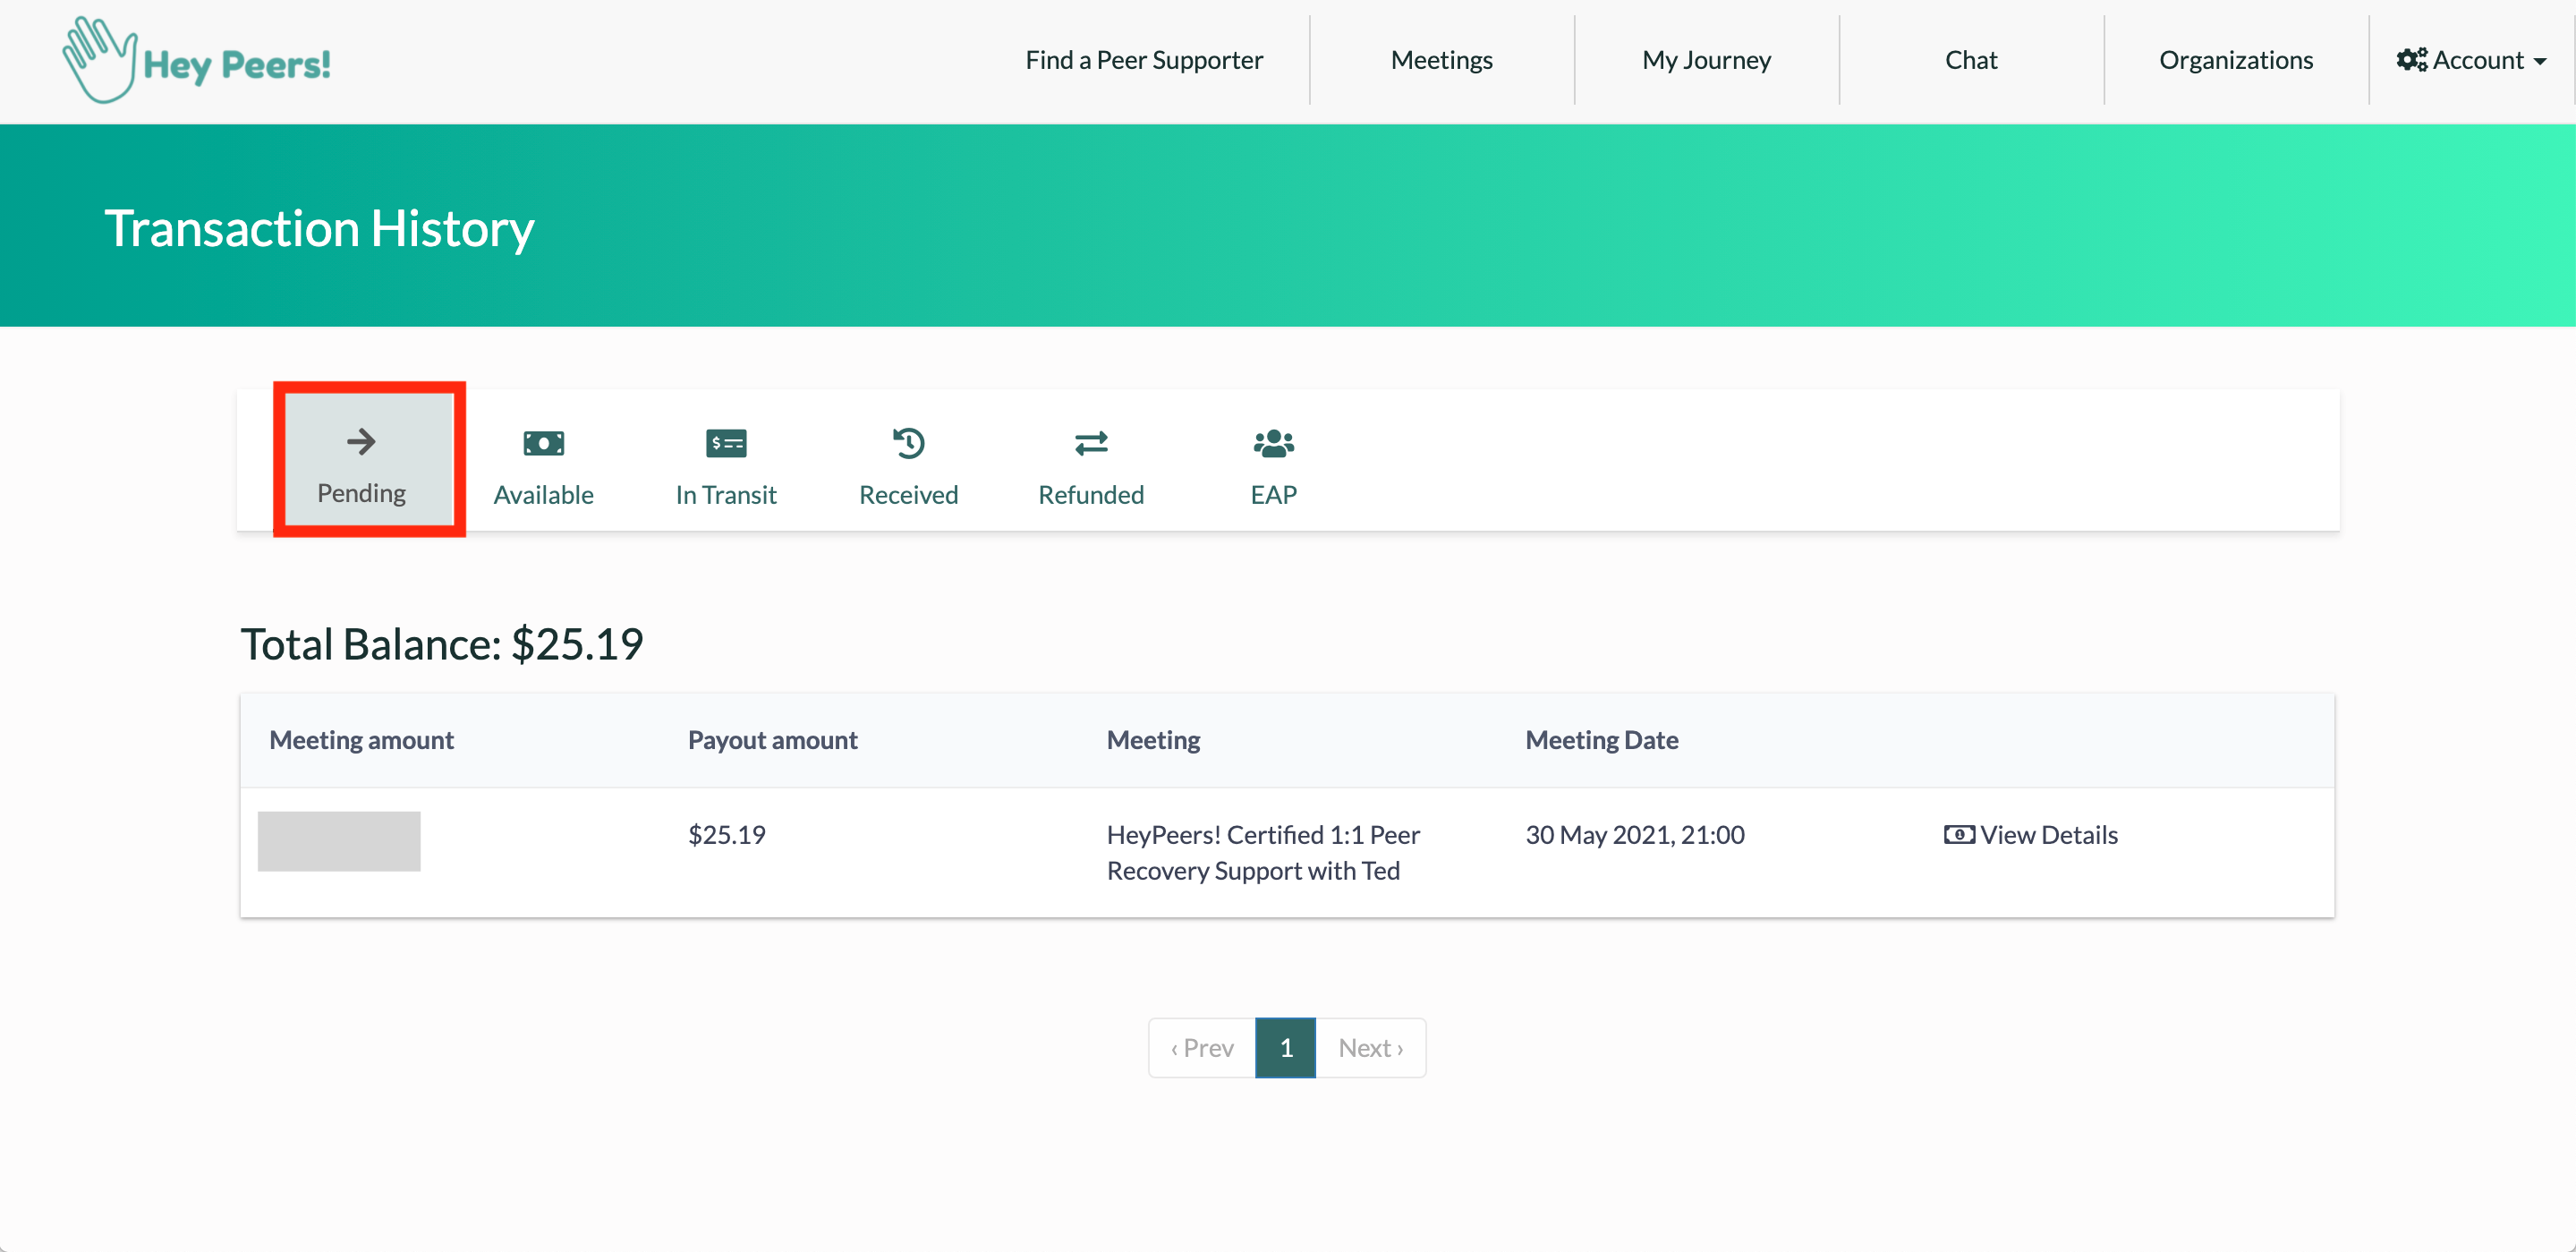2576x1252 pixels.
Task: Click the Available cash icon
Action: click(x=543, y=443)
